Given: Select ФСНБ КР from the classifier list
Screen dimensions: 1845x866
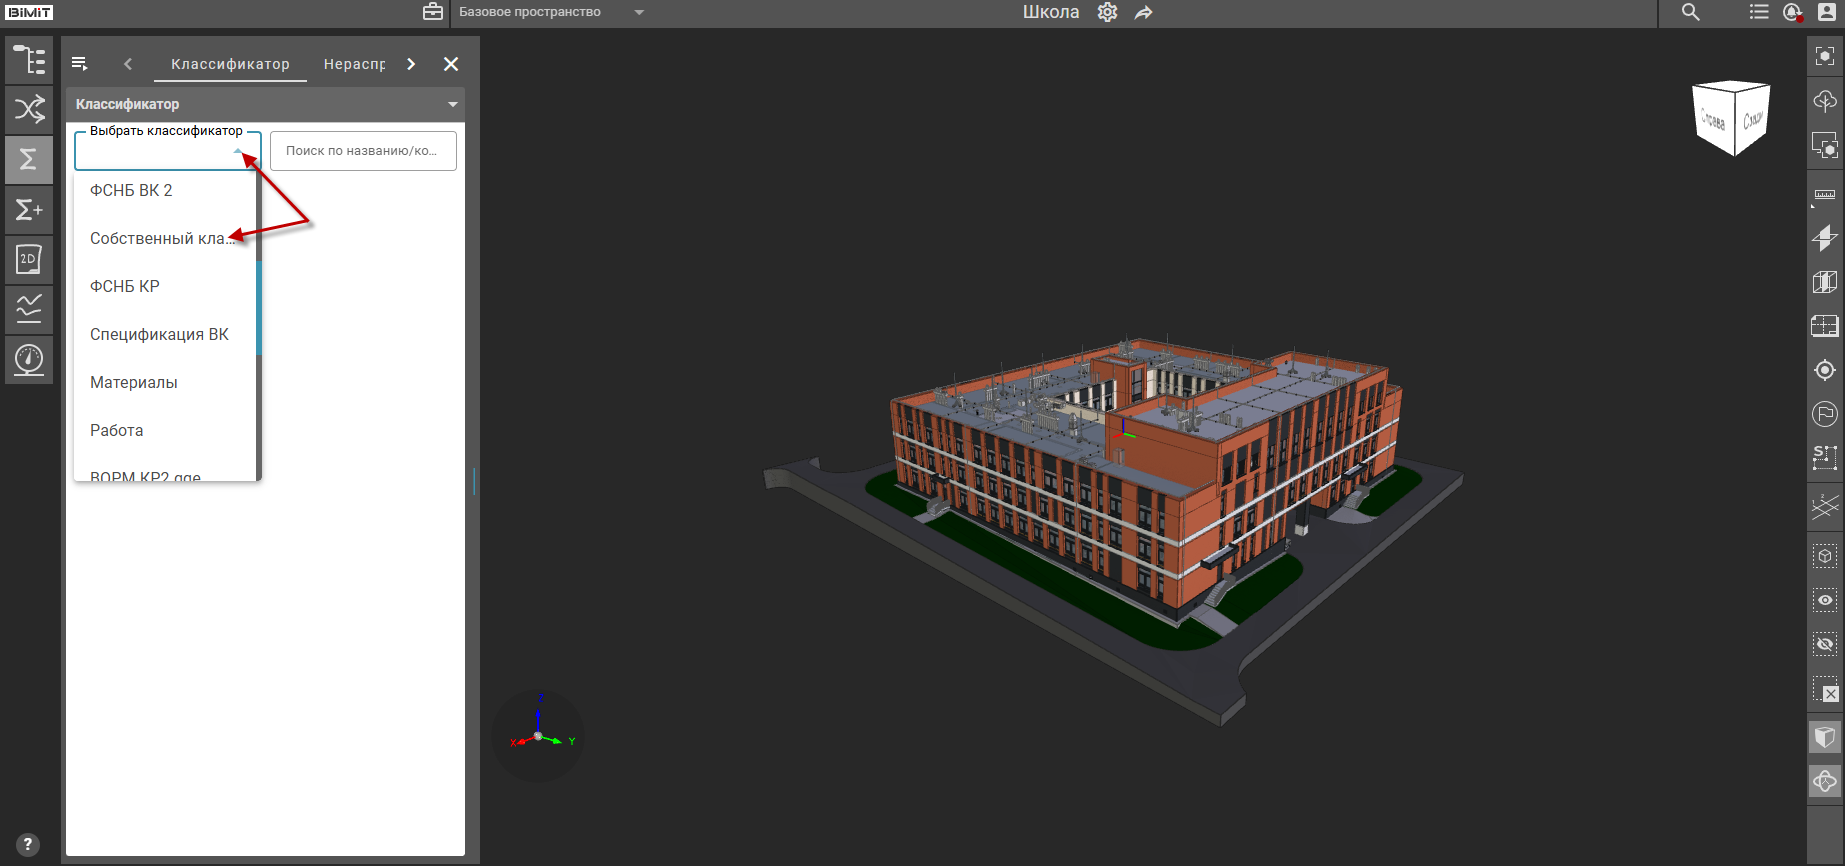Looking at the screenshot, I should 125,287.
